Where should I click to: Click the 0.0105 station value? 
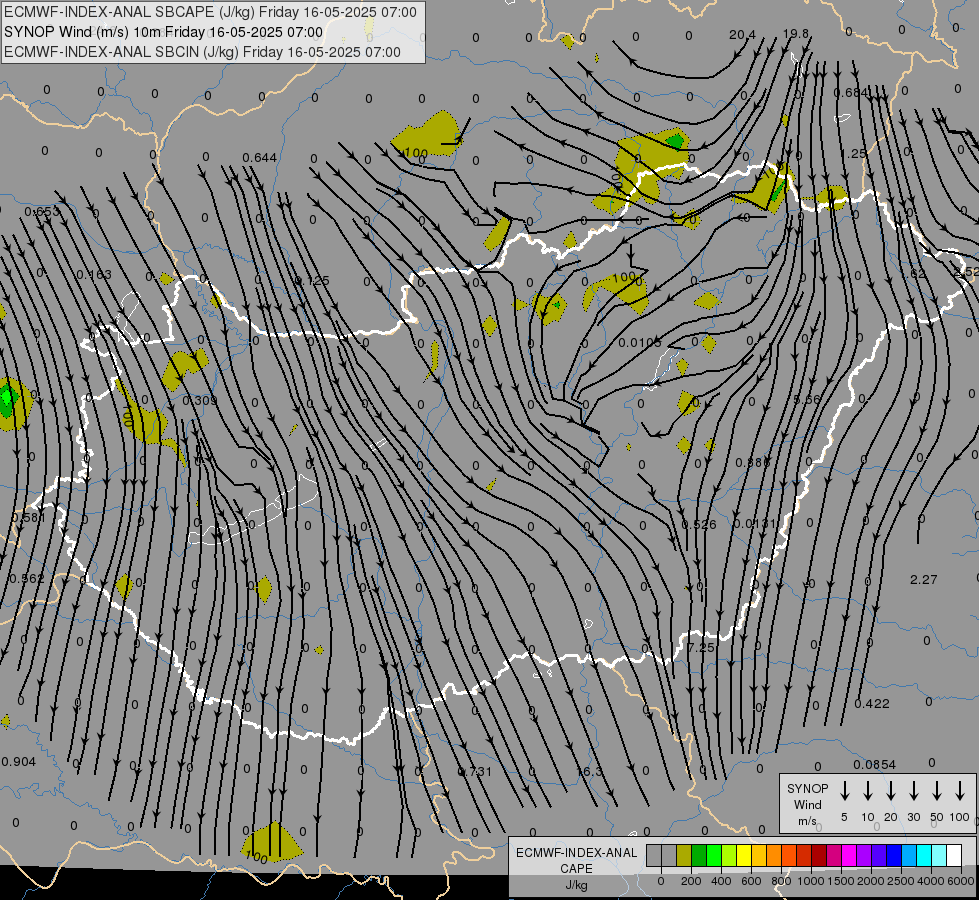click(x=640, y=343)
